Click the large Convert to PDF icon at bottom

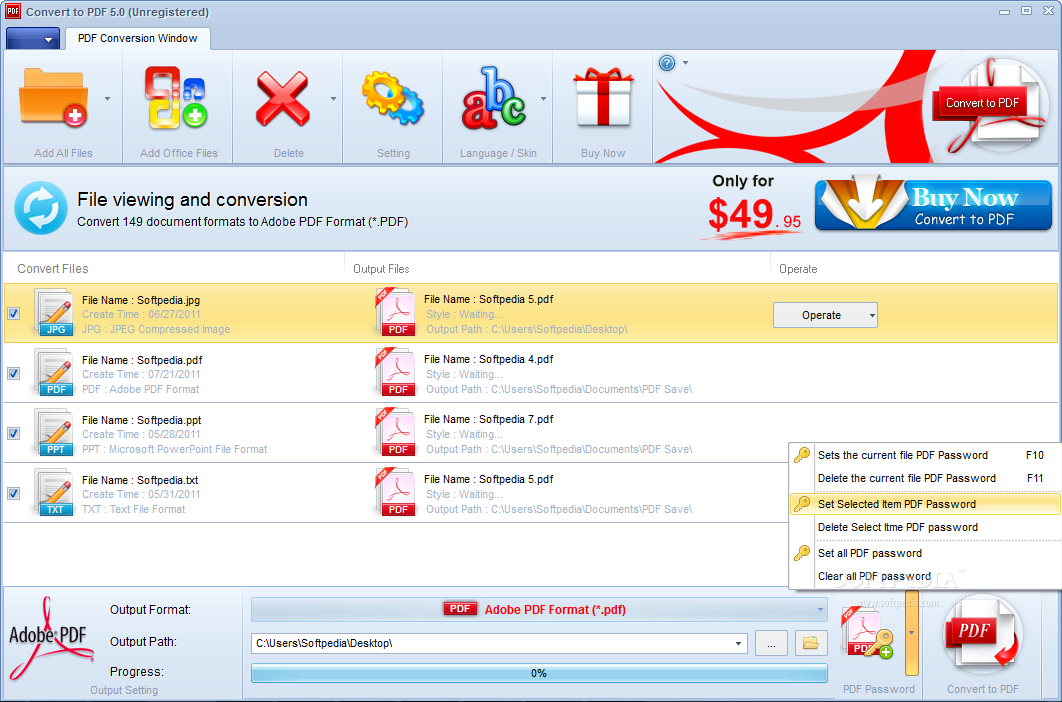(982, 635)
